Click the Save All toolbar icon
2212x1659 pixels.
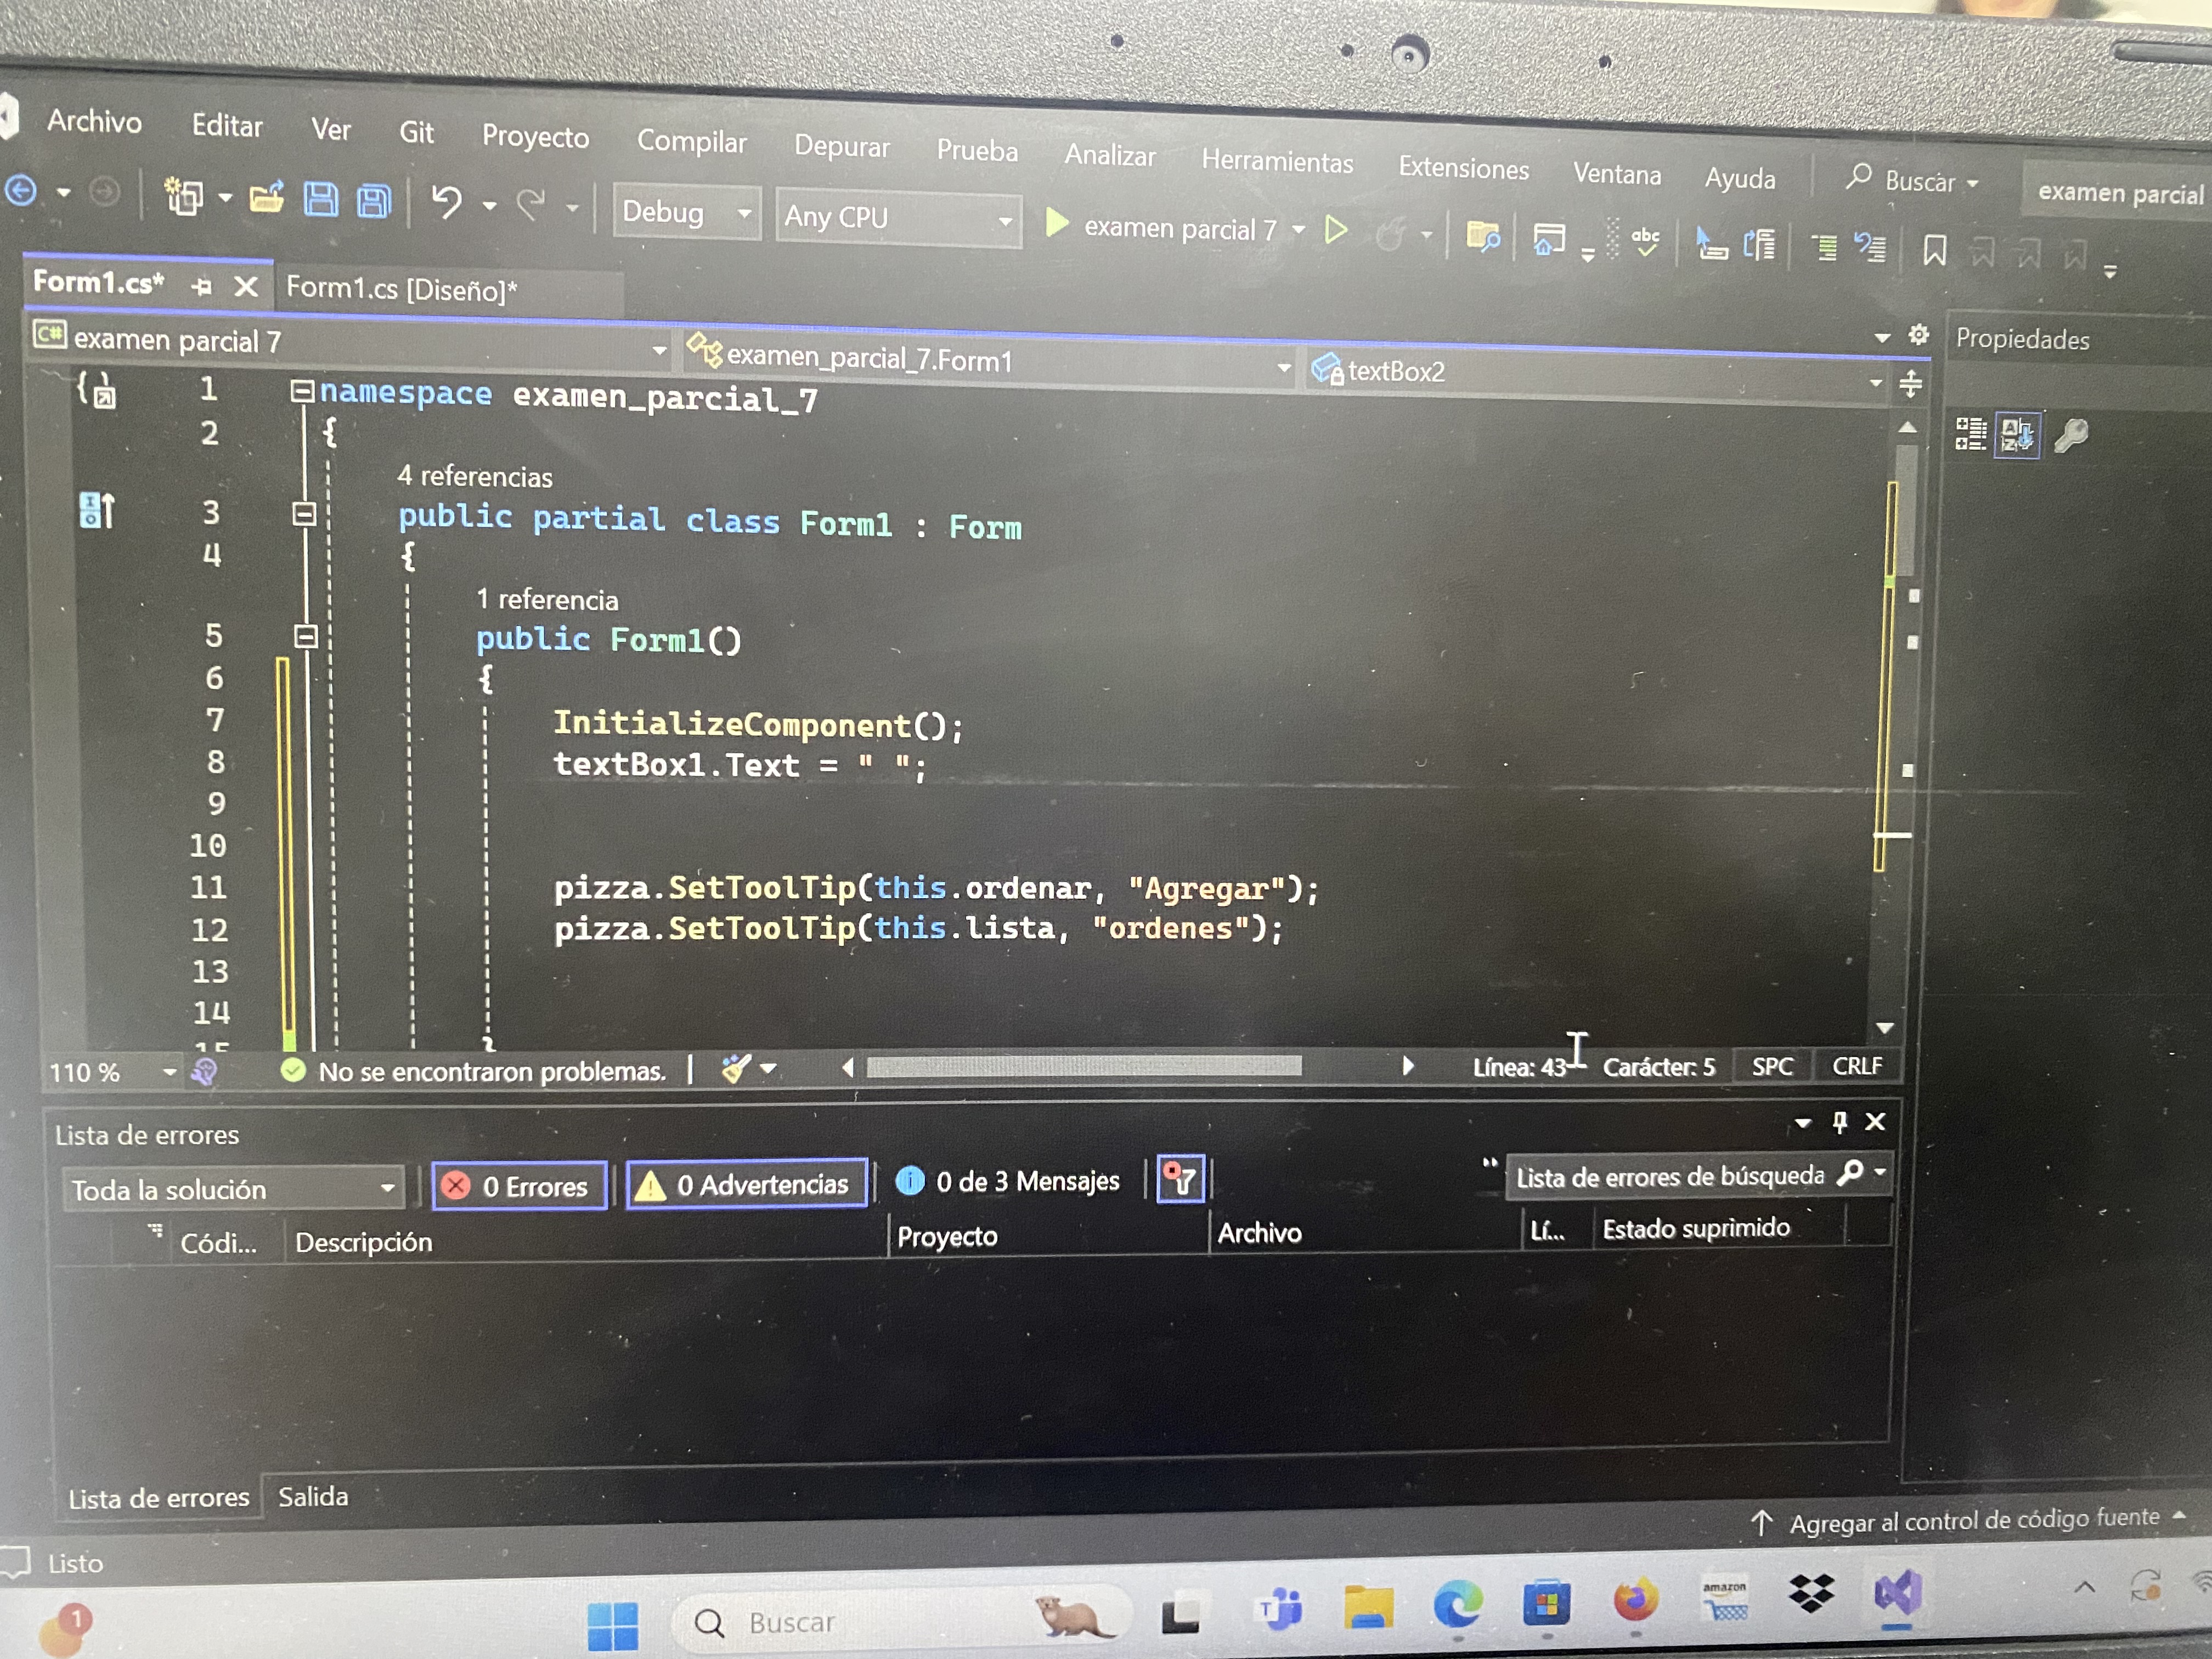point(374,201)
